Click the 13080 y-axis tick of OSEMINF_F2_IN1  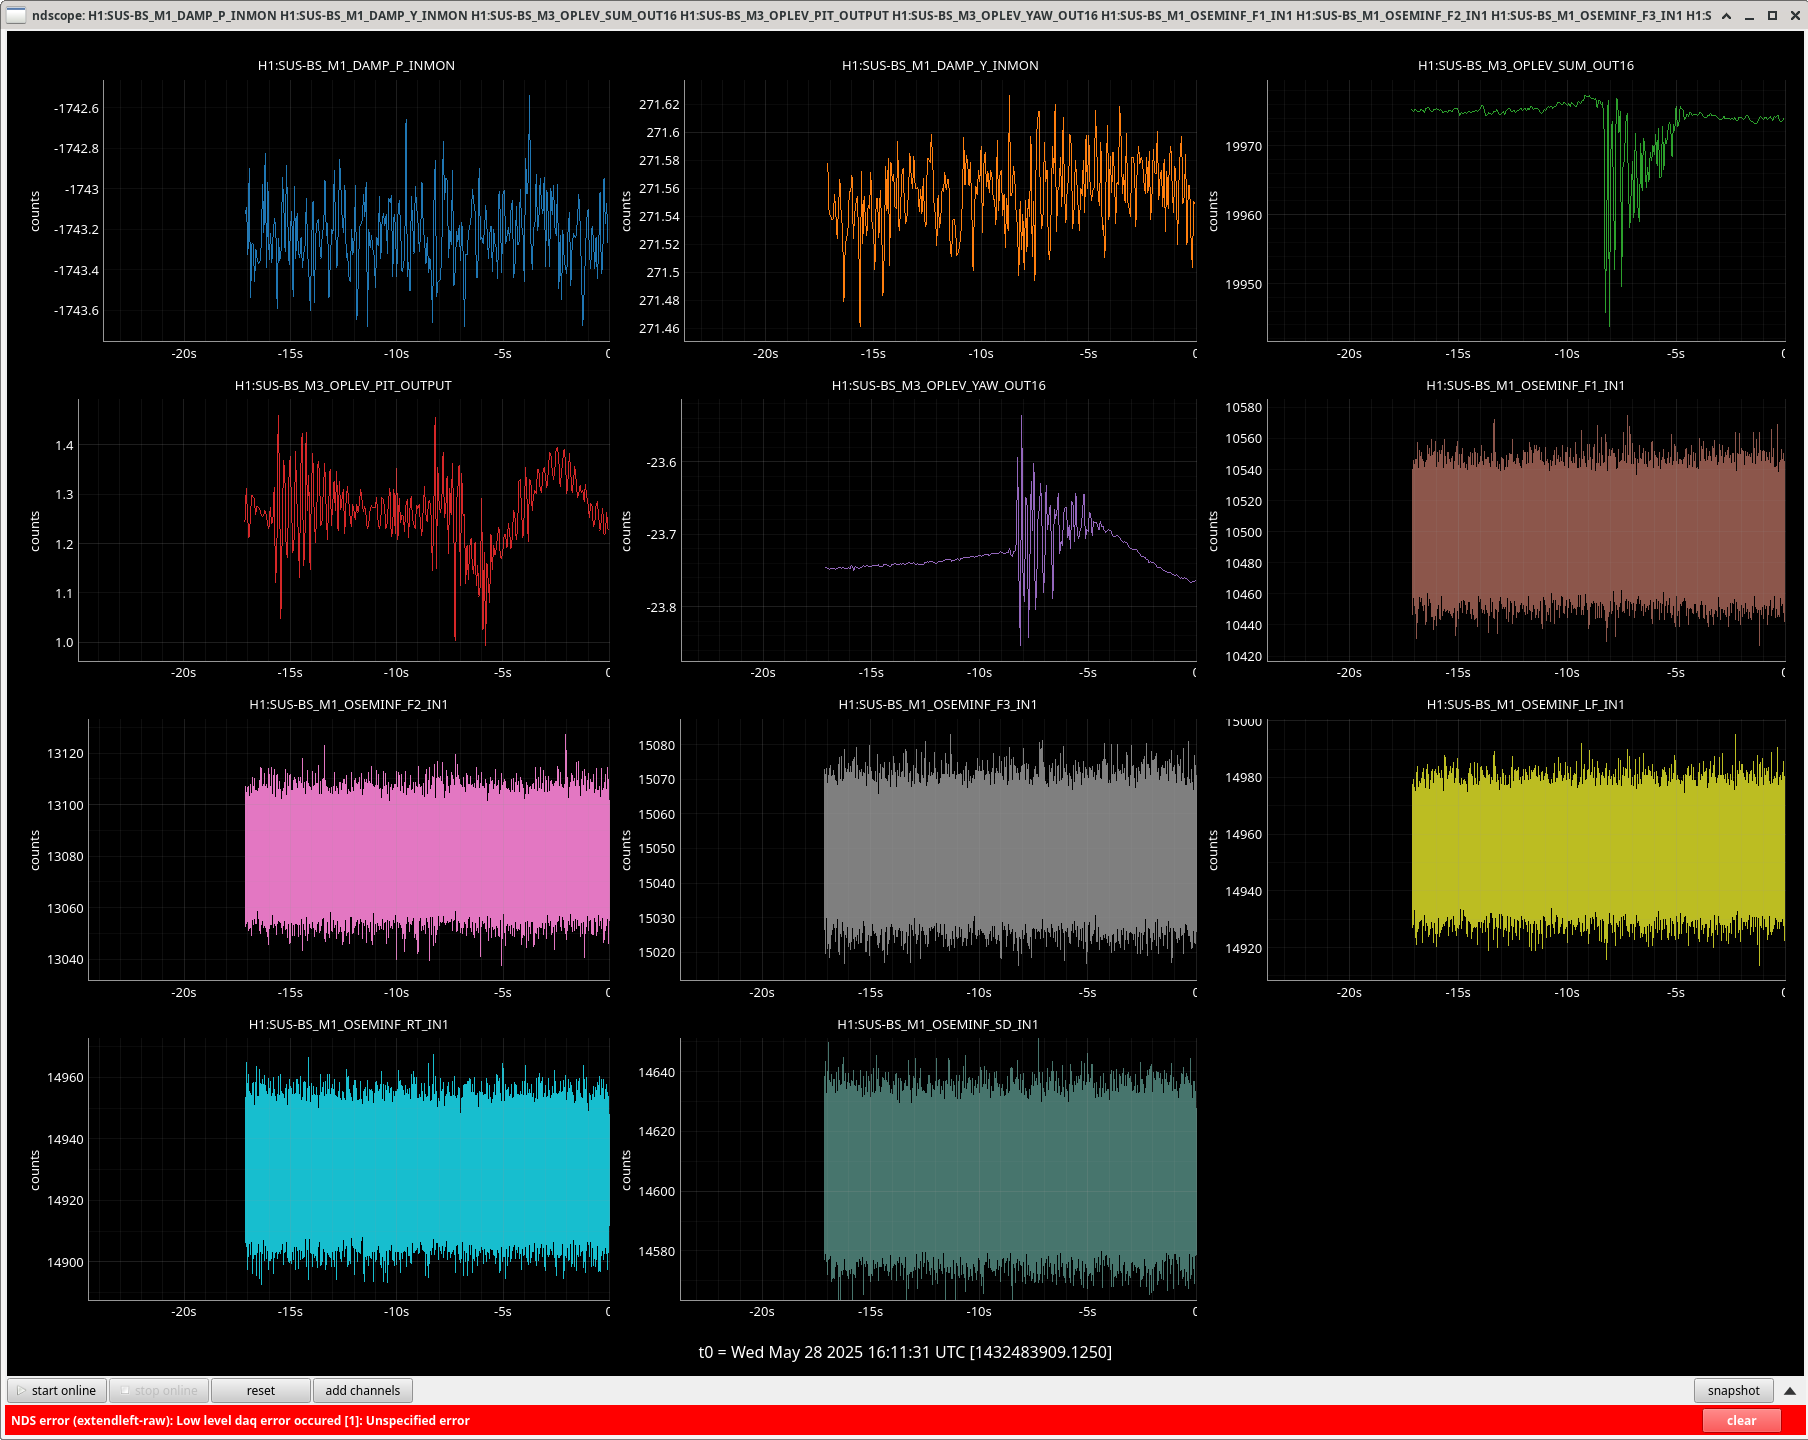tap(65, 856)
